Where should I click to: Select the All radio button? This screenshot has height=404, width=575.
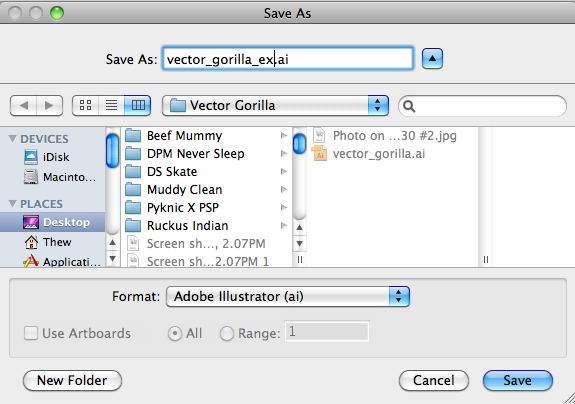coord(175,334)
